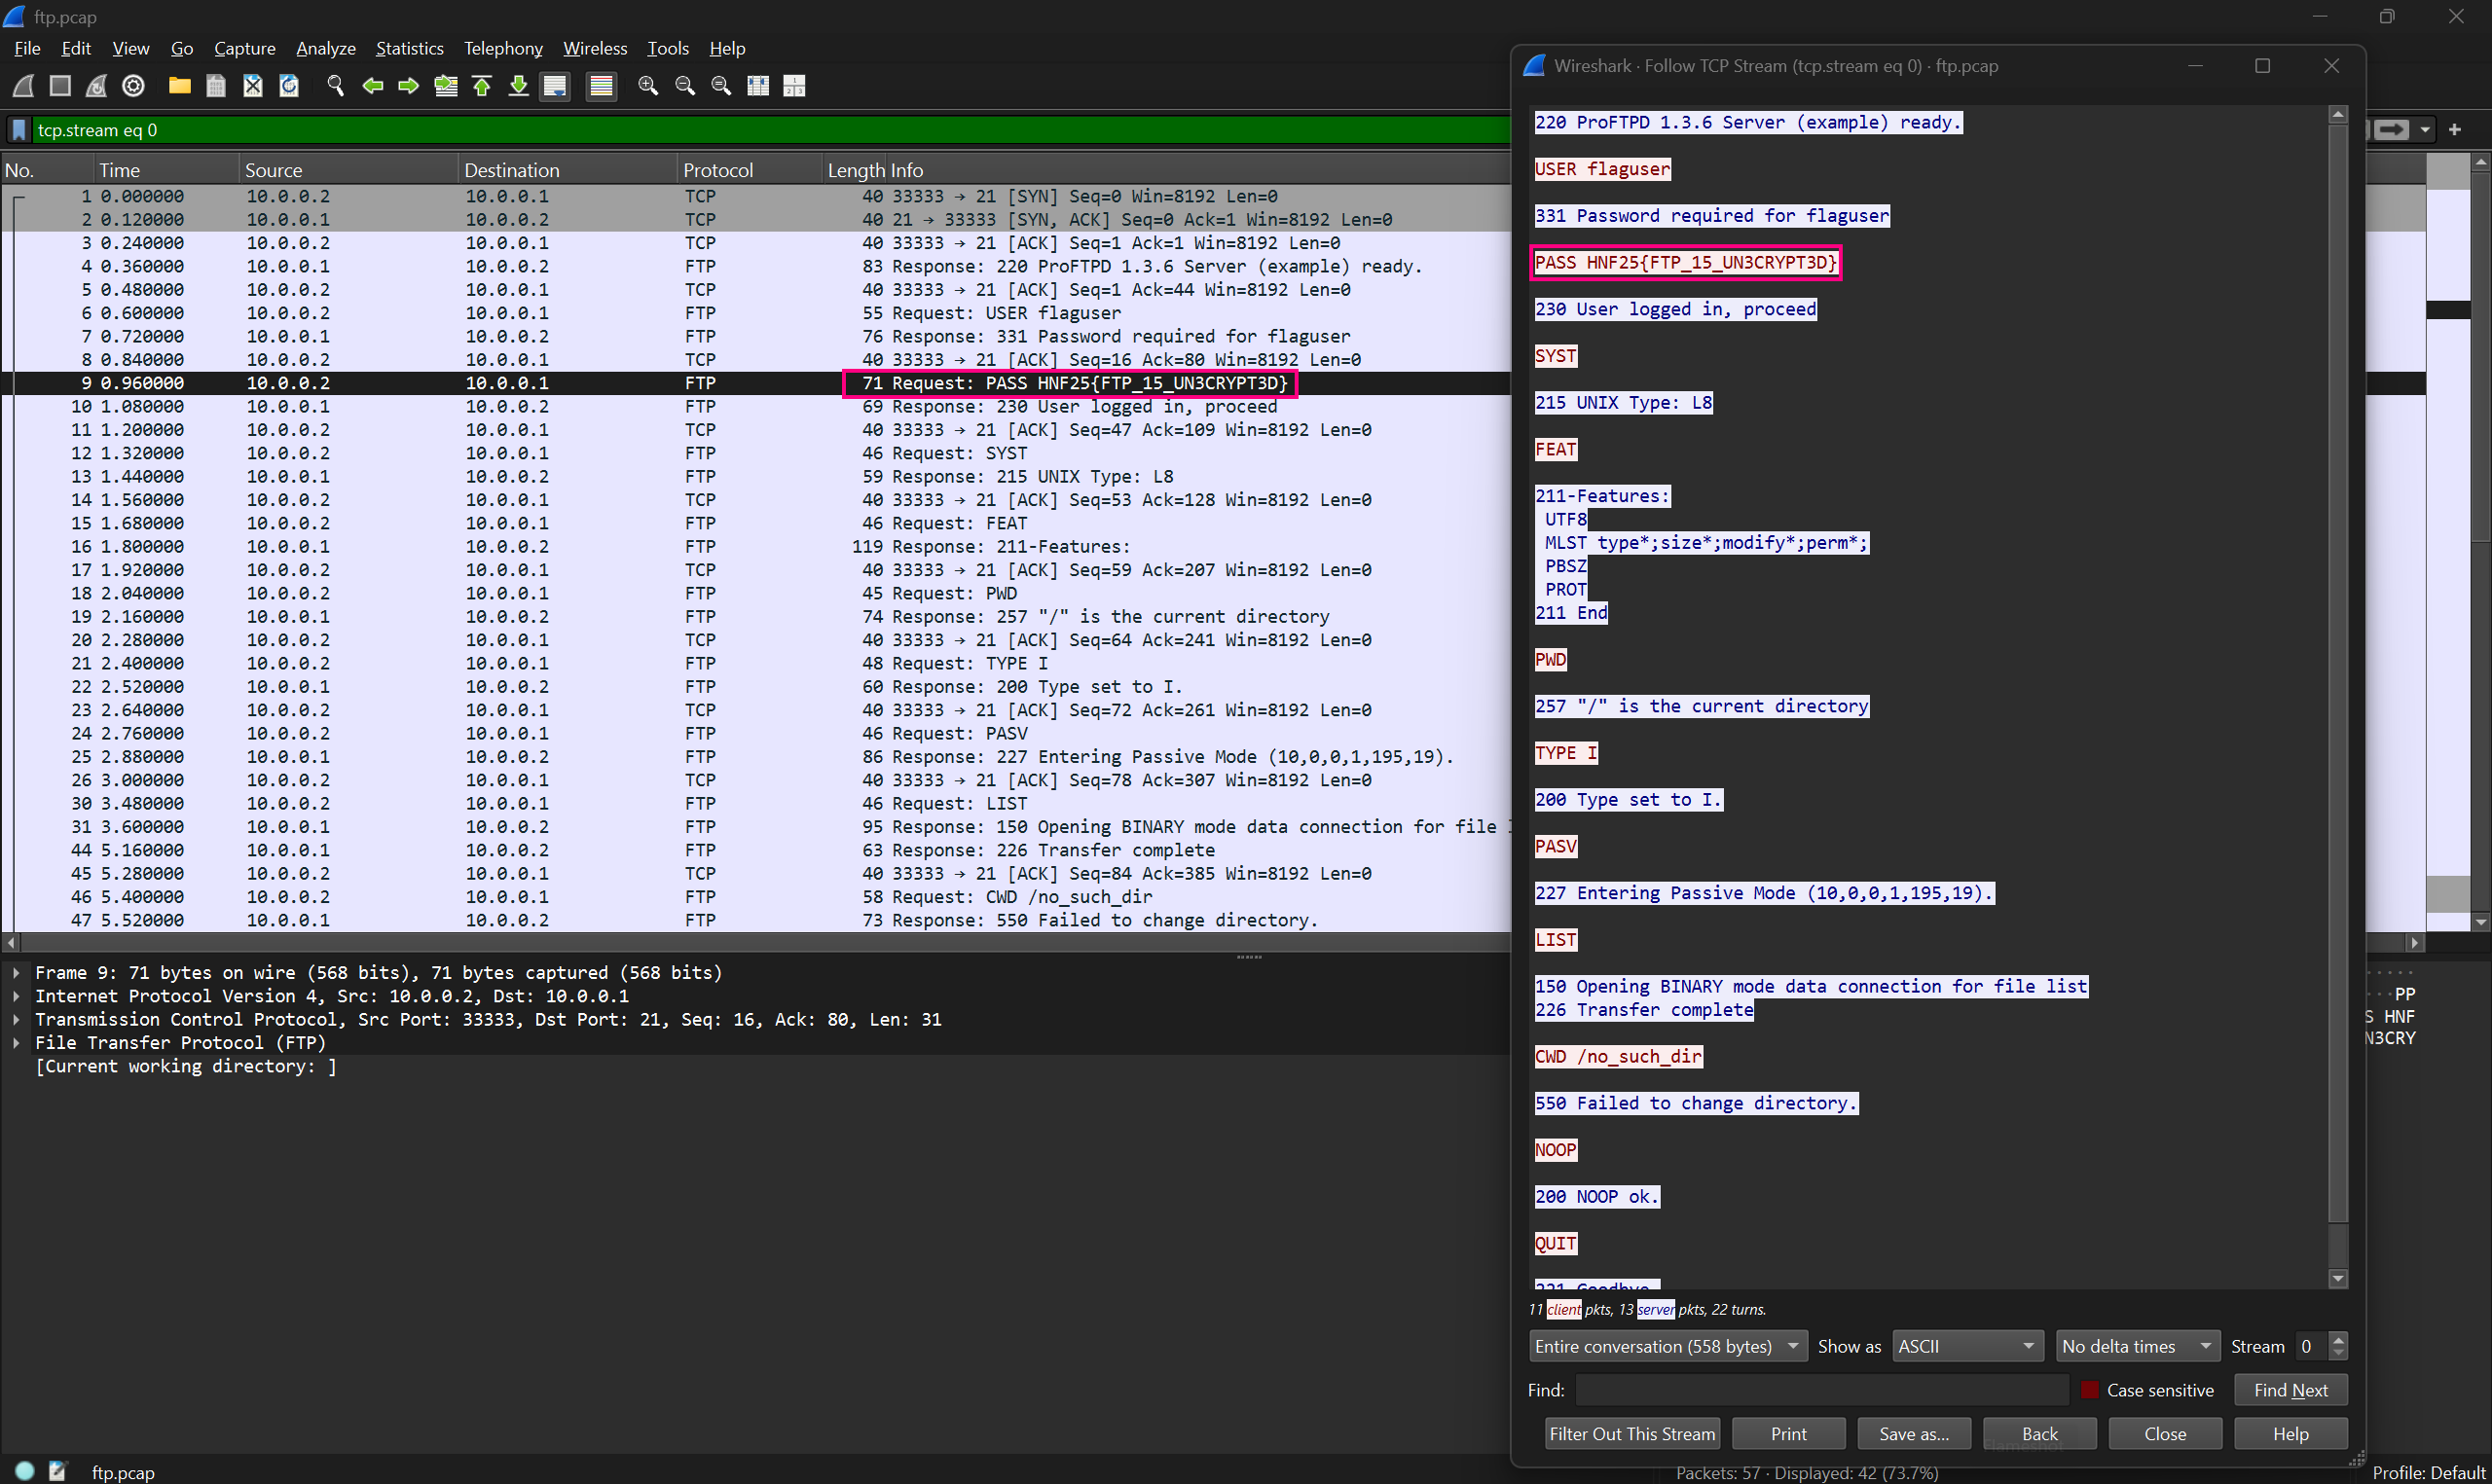Click the Save as... button
Viewport: 2492px width, 1484px height.
tap(1913, 1434)
